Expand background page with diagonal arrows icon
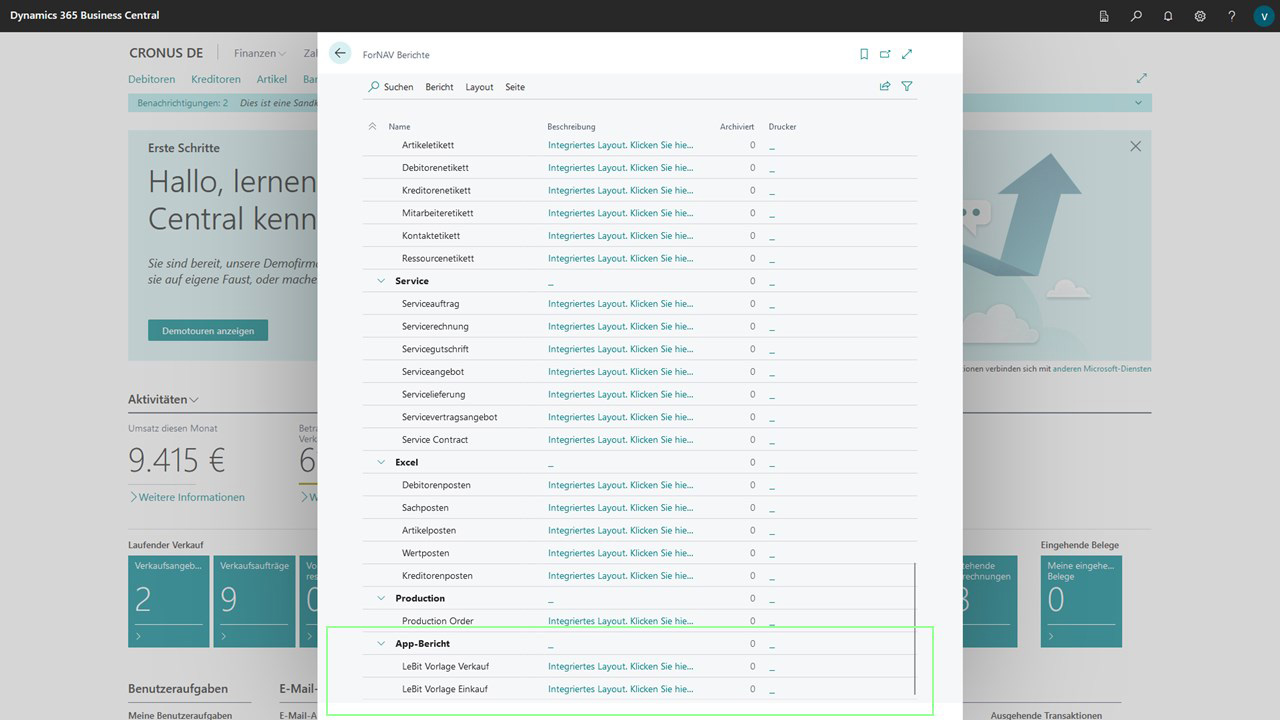This screenshot has height=720, width=1280. (x=1142, y=78)
